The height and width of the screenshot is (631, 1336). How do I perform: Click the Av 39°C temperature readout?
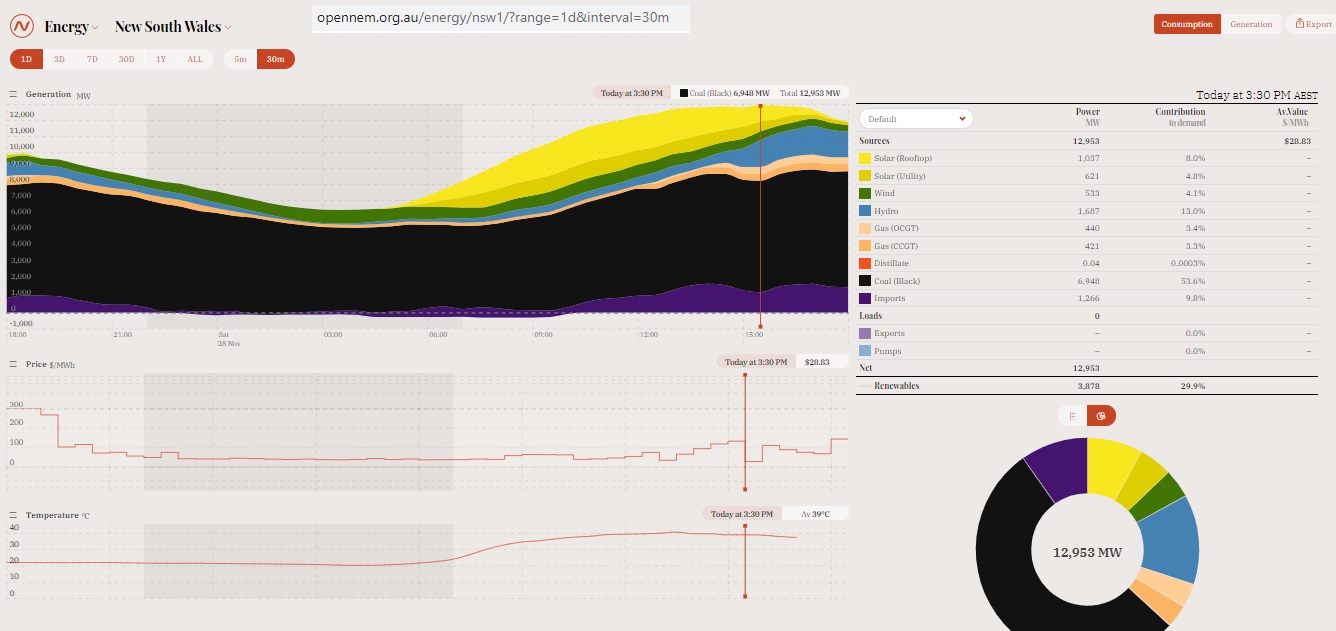[x=816, y=514]
